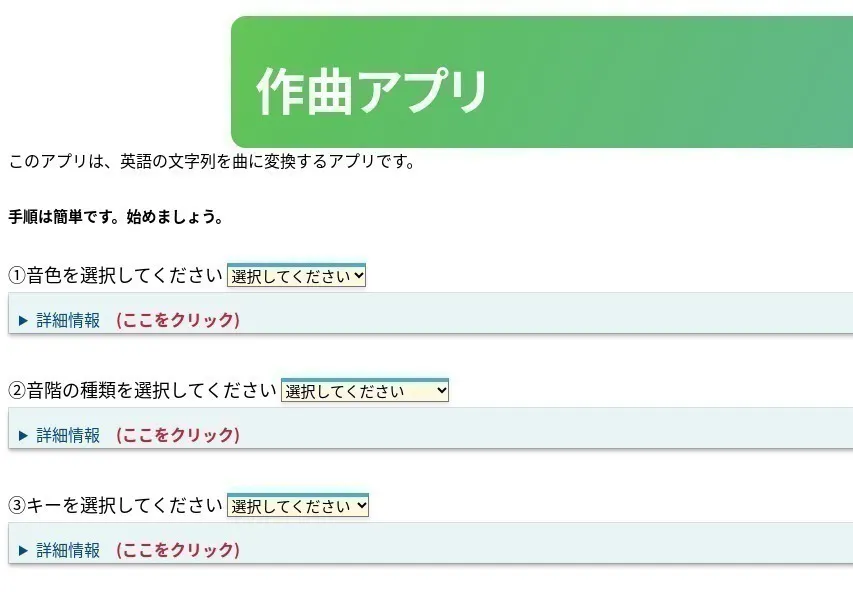Click the (ここをクリック) link in the third section
This screenshot has height=593, width=853.
178,549
